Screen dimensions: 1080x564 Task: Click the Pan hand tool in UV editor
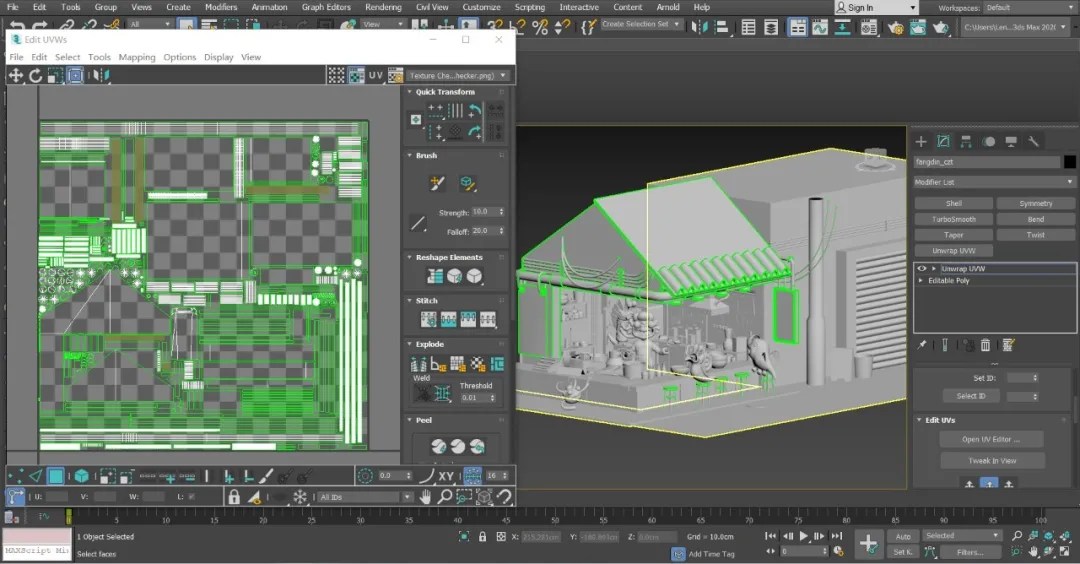click(425, 497)
